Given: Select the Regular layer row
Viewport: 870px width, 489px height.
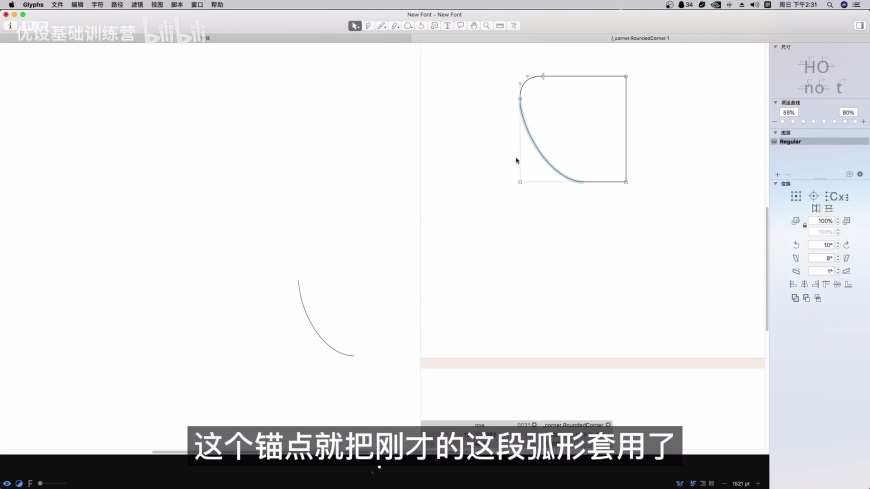Looking at the screenshot, I should [x=820, y=142].
